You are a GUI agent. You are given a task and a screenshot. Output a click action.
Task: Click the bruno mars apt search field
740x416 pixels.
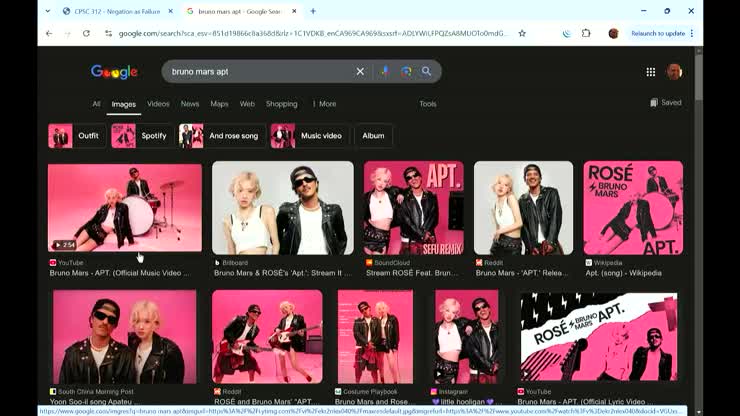[258, 72]
